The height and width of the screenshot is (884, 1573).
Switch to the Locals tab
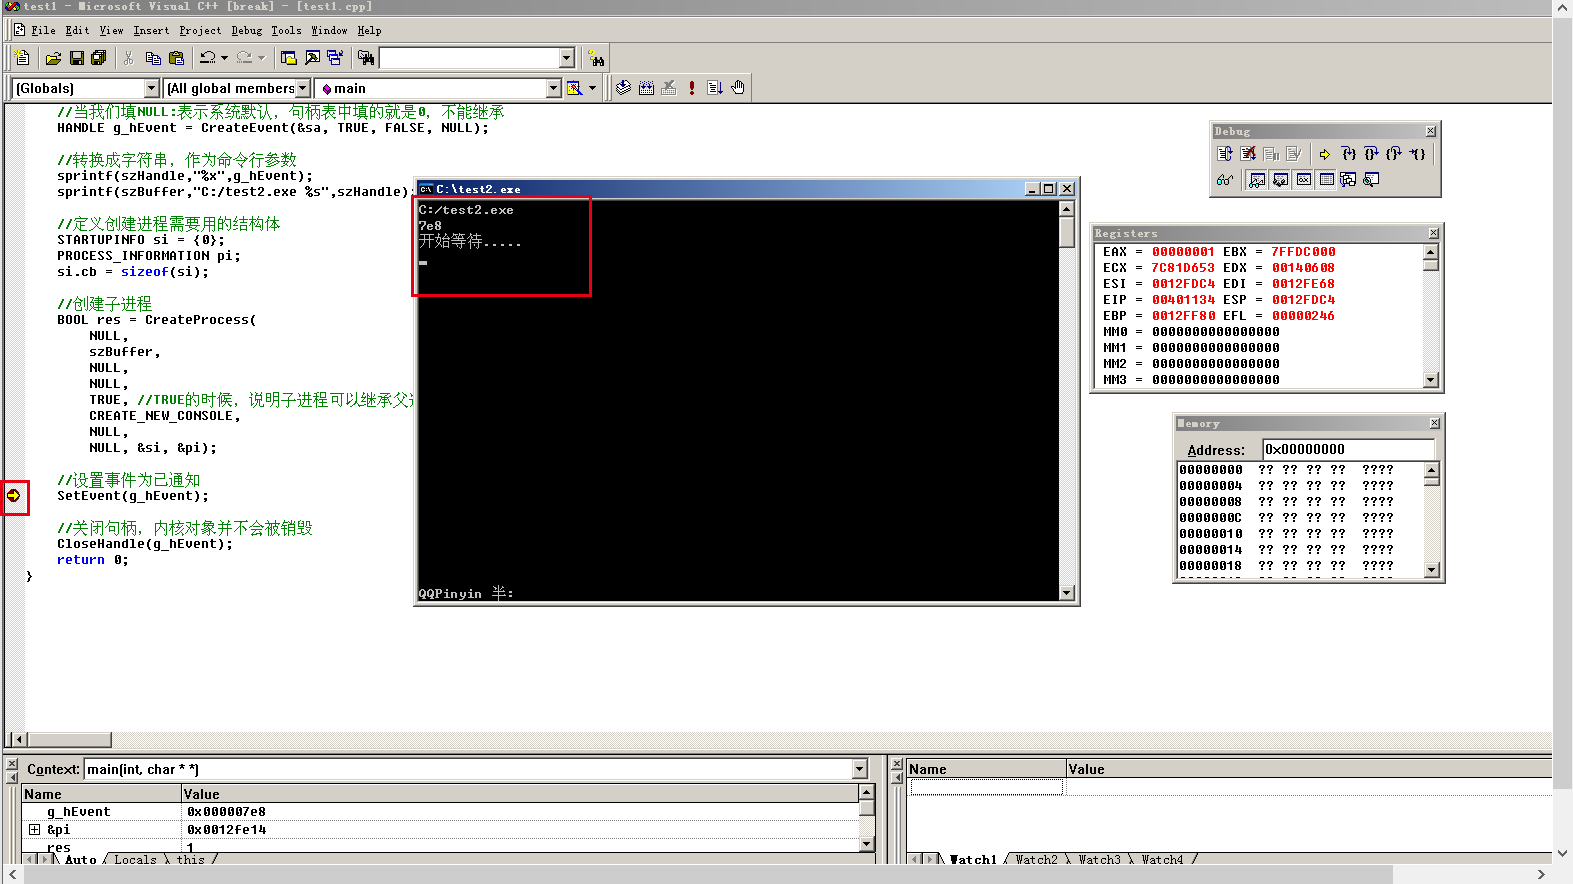(x=135, y=859)
